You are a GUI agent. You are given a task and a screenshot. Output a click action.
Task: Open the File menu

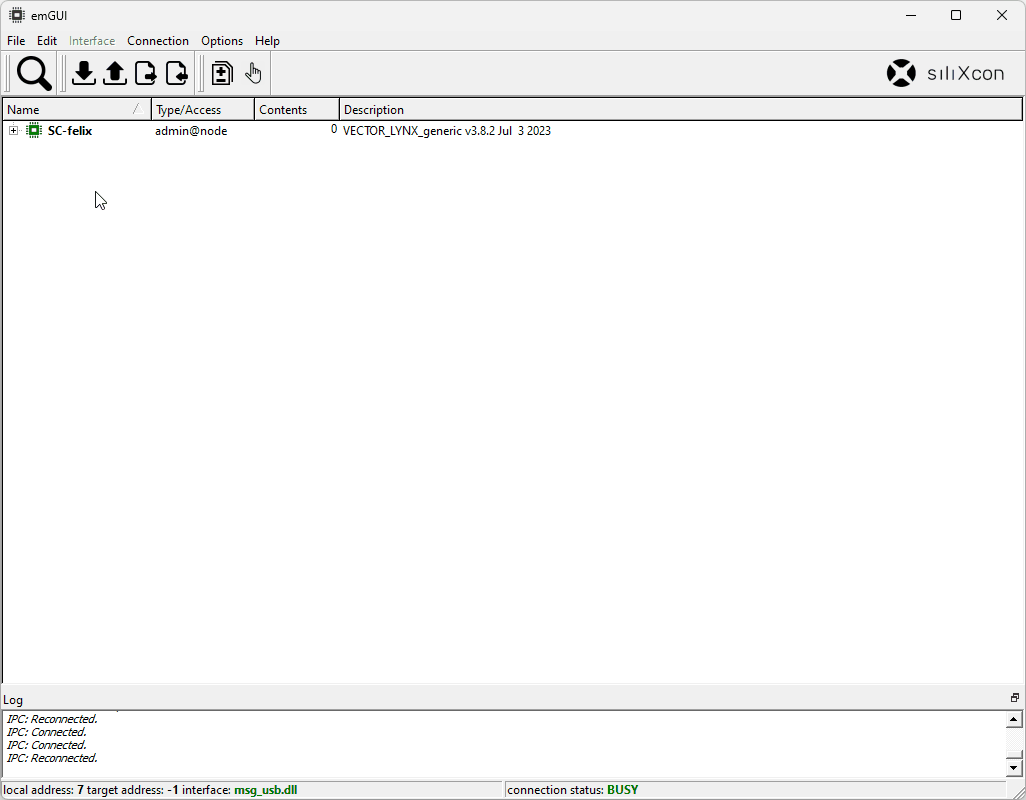tap(16, 41)
